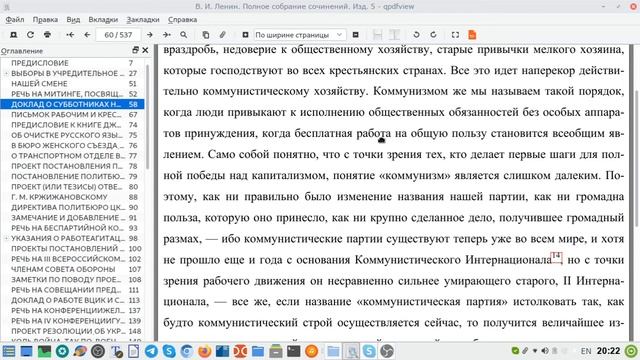Click zoom out icon right of scale box
640x360 pixels.
356,35
